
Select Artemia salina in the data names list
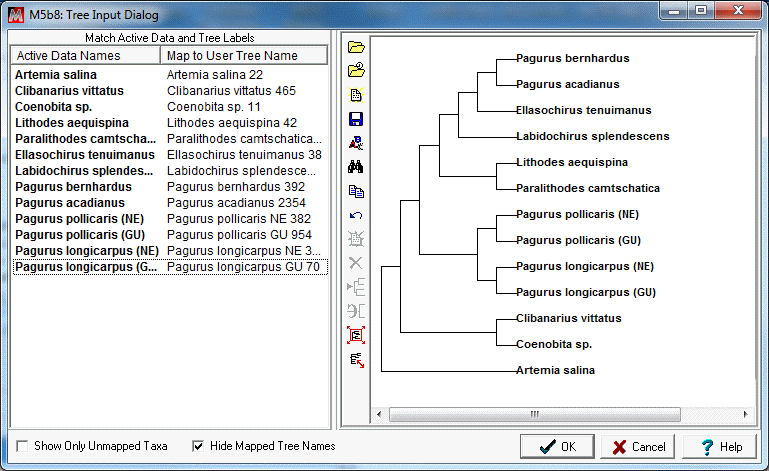56,75
